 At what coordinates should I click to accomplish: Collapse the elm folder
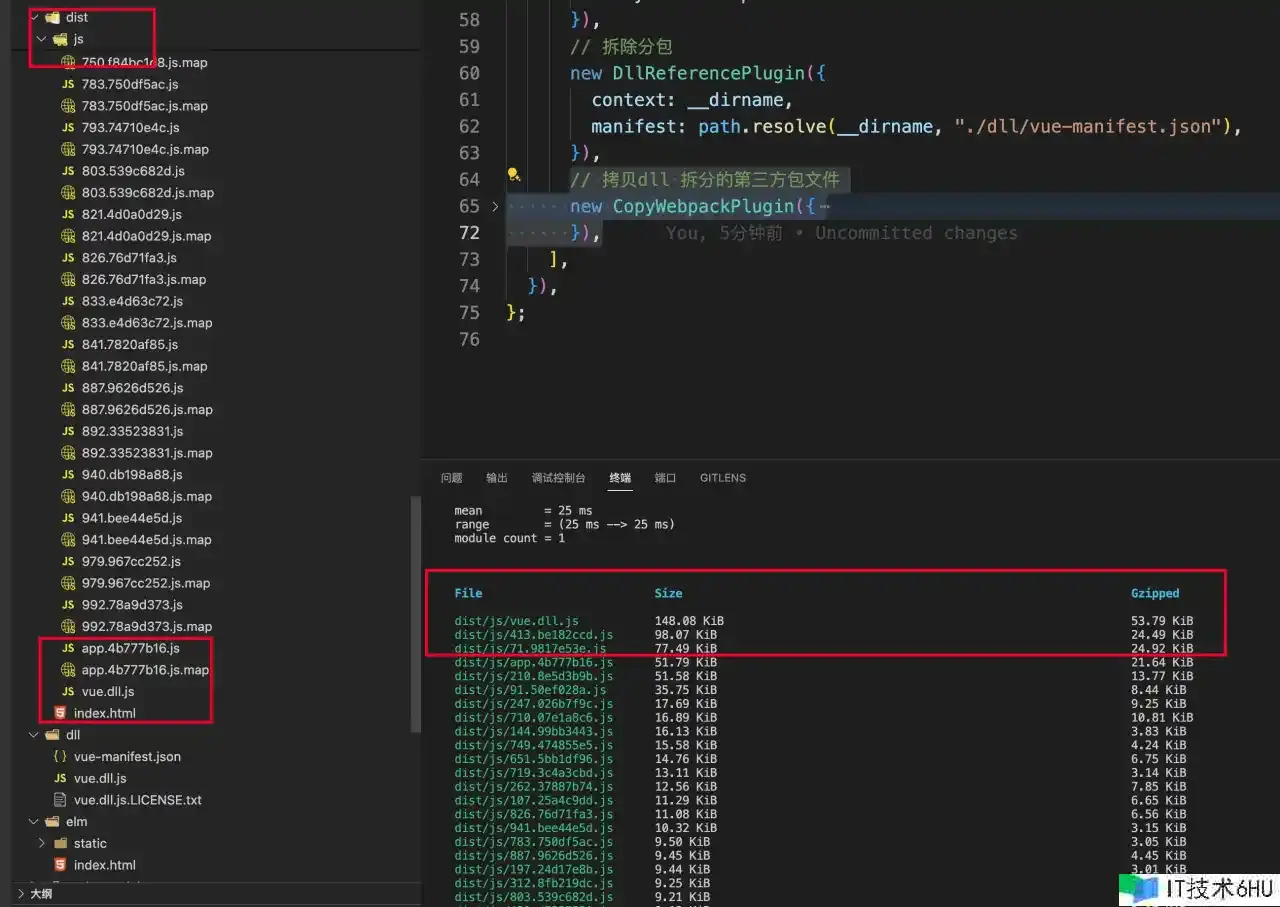pyautogui.click(x=35, y=822)
